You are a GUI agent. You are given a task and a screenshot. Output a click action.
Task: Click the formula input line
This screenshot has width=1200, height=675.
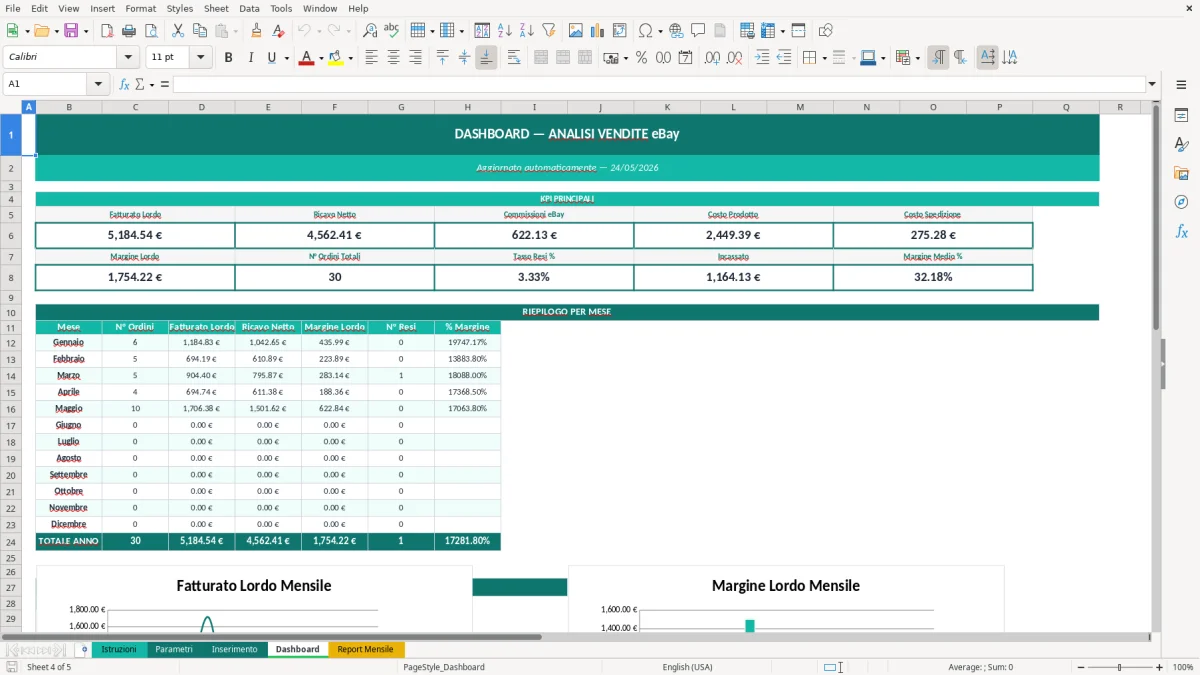click(x=658, y=84)
